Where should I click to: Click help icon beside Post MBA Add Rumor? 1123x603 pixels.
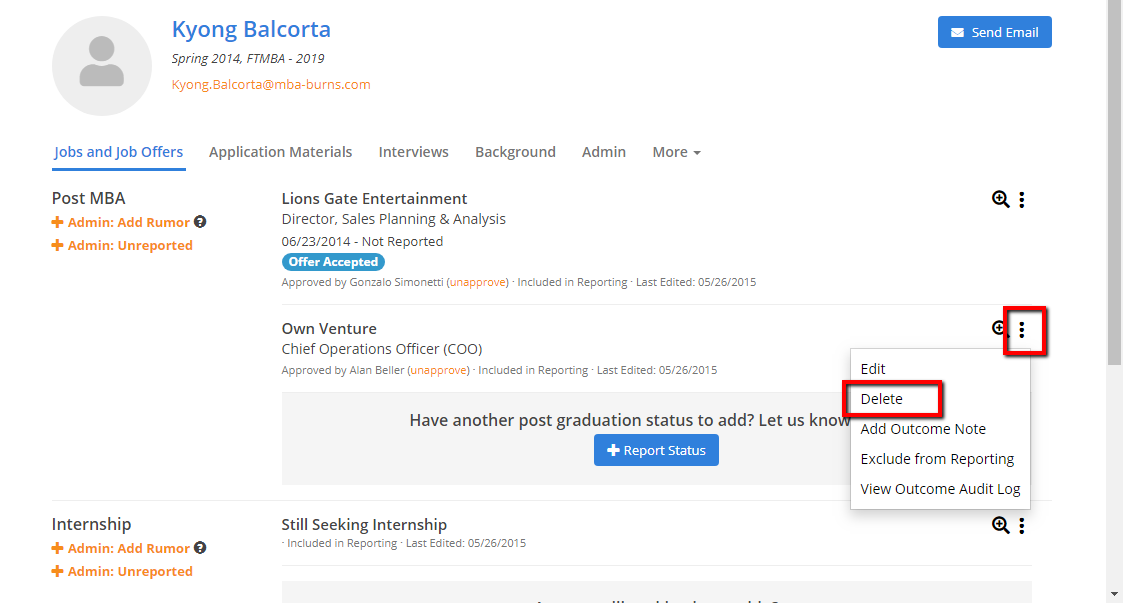click(x=200, y=222)
